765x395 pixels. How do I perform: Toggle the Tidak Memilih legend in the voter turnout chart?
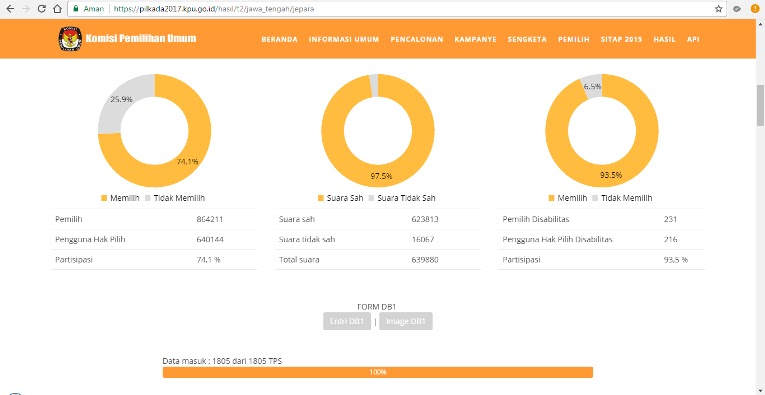[x=175, y=198]
